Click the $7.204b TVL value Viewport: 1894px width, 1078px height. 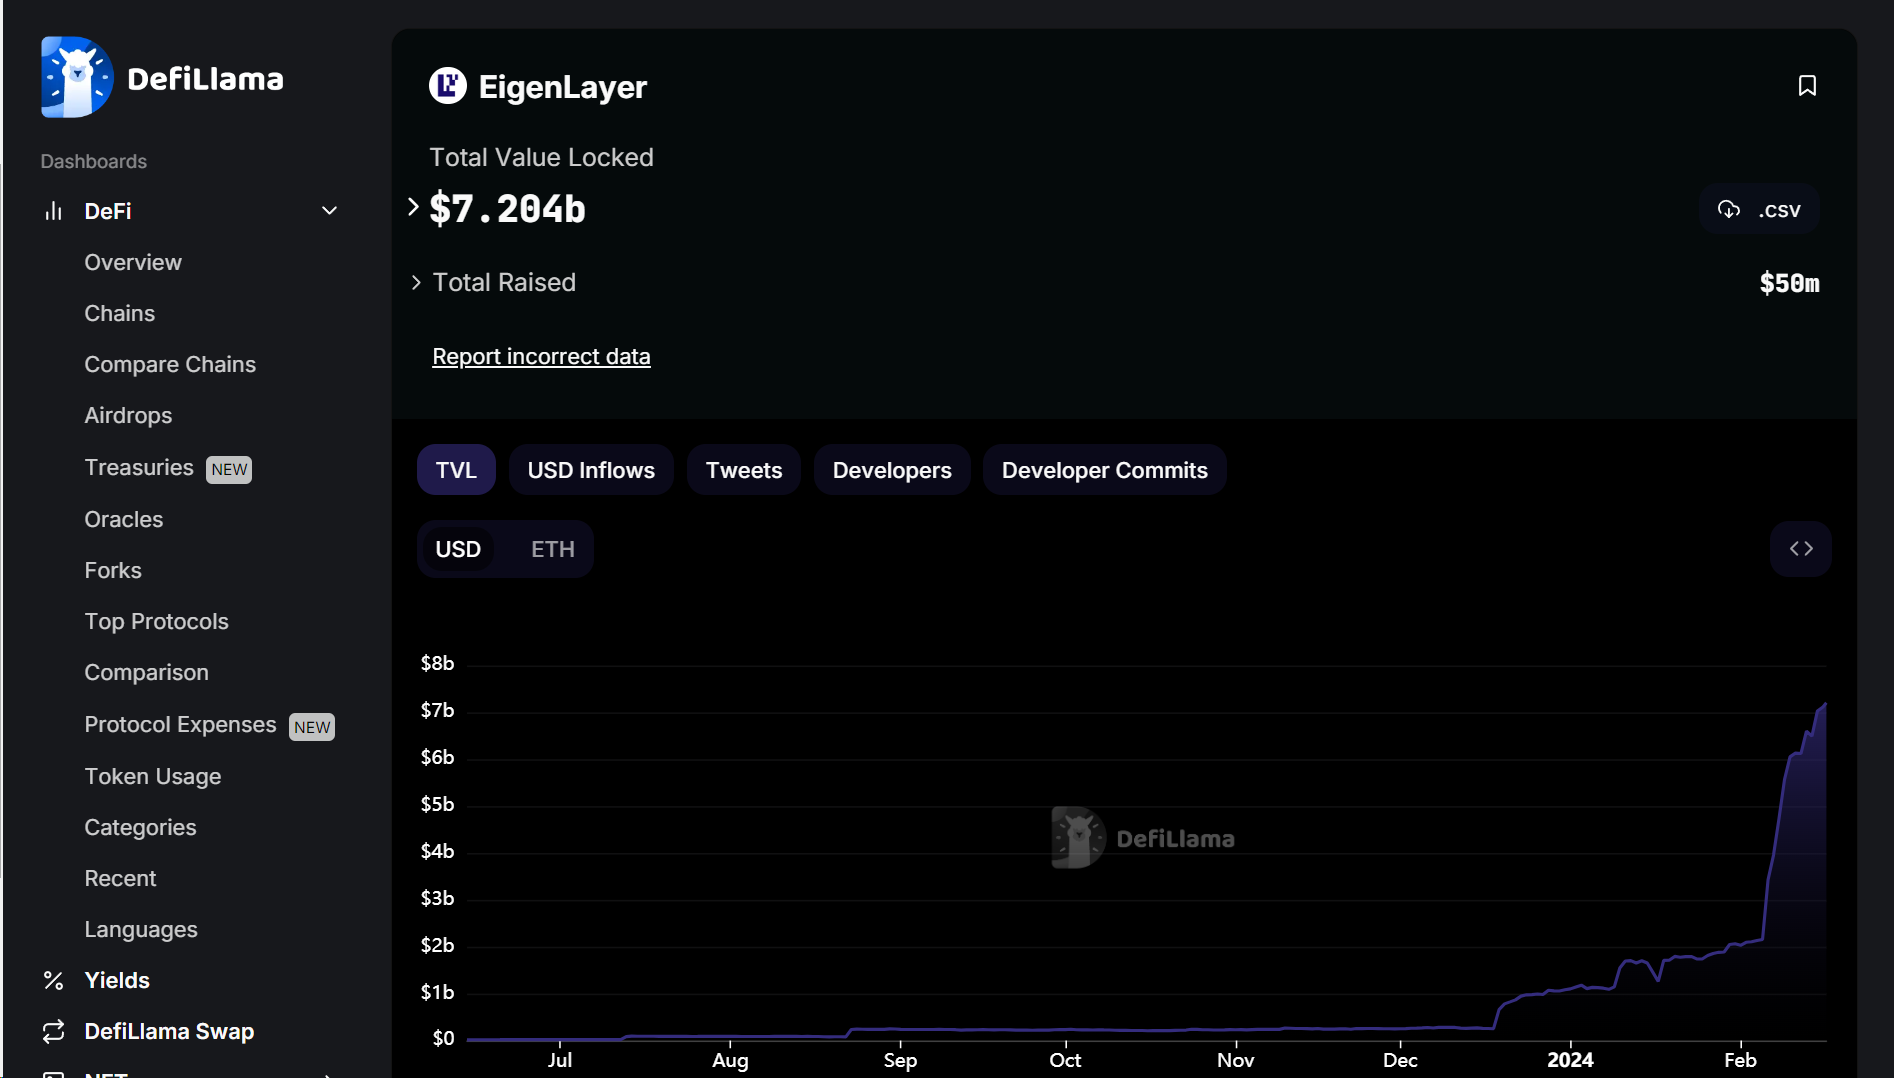(x=507, y=209)
